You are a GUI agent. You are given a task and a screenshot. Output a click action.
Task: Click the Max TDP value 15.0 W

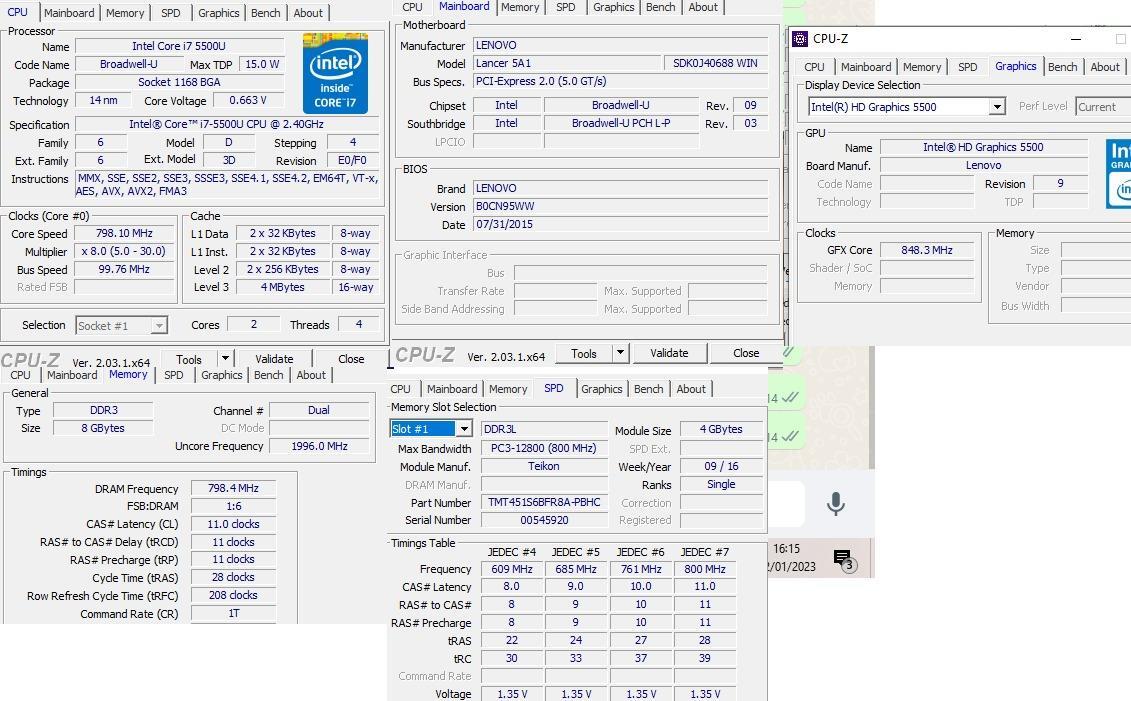(262, 64)
